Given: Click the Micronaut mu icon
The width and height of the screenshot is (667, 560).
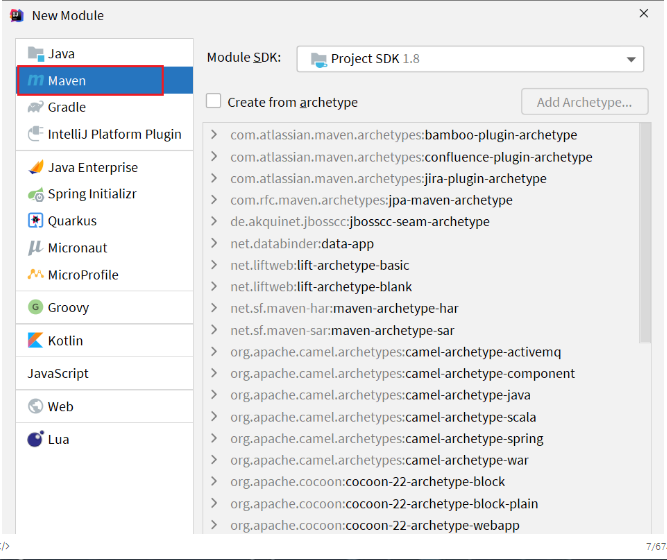Looking at the screenshot, I should click(36, 248).
